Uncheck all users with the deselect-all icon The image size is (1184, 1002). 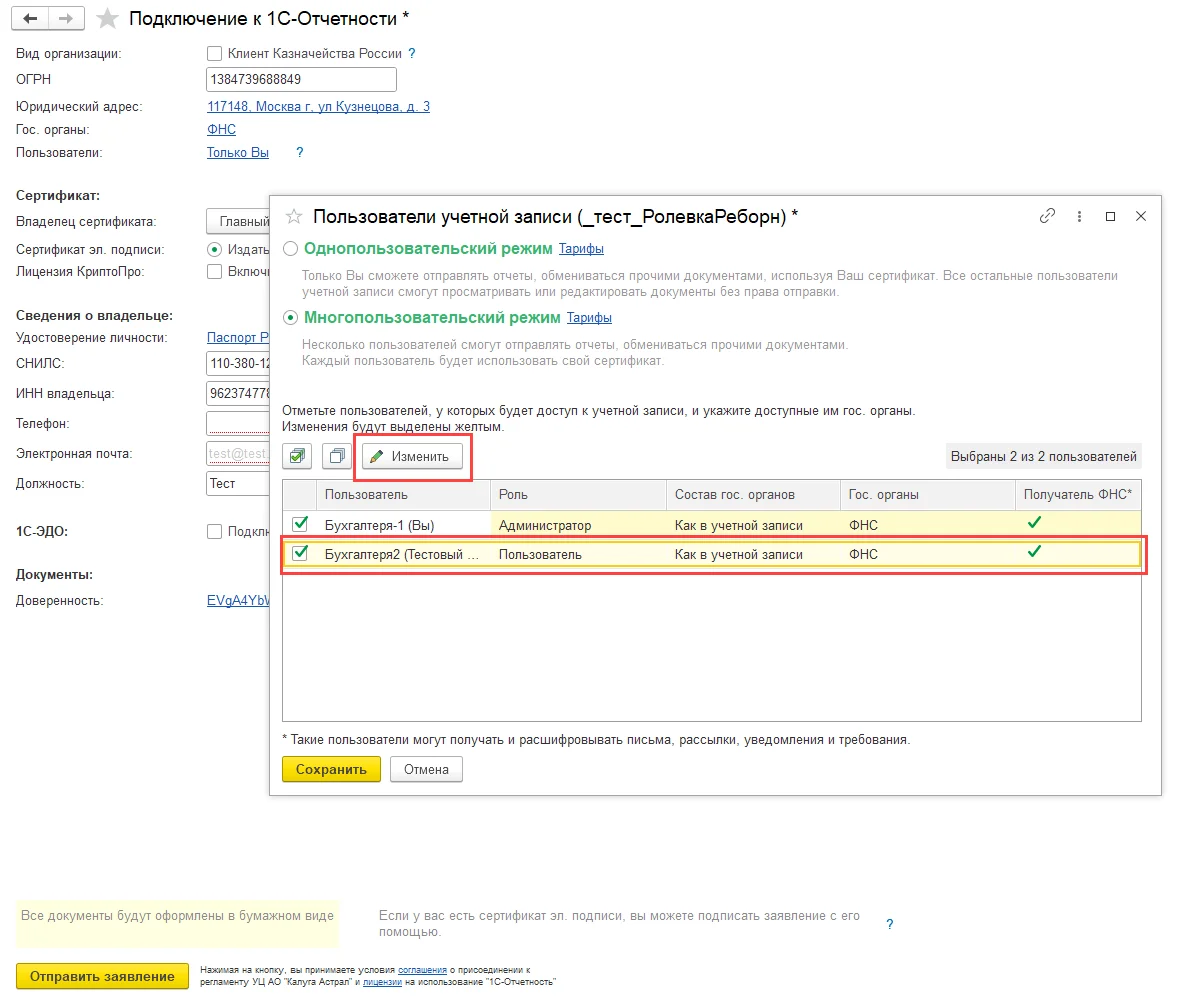click(337, 456)
